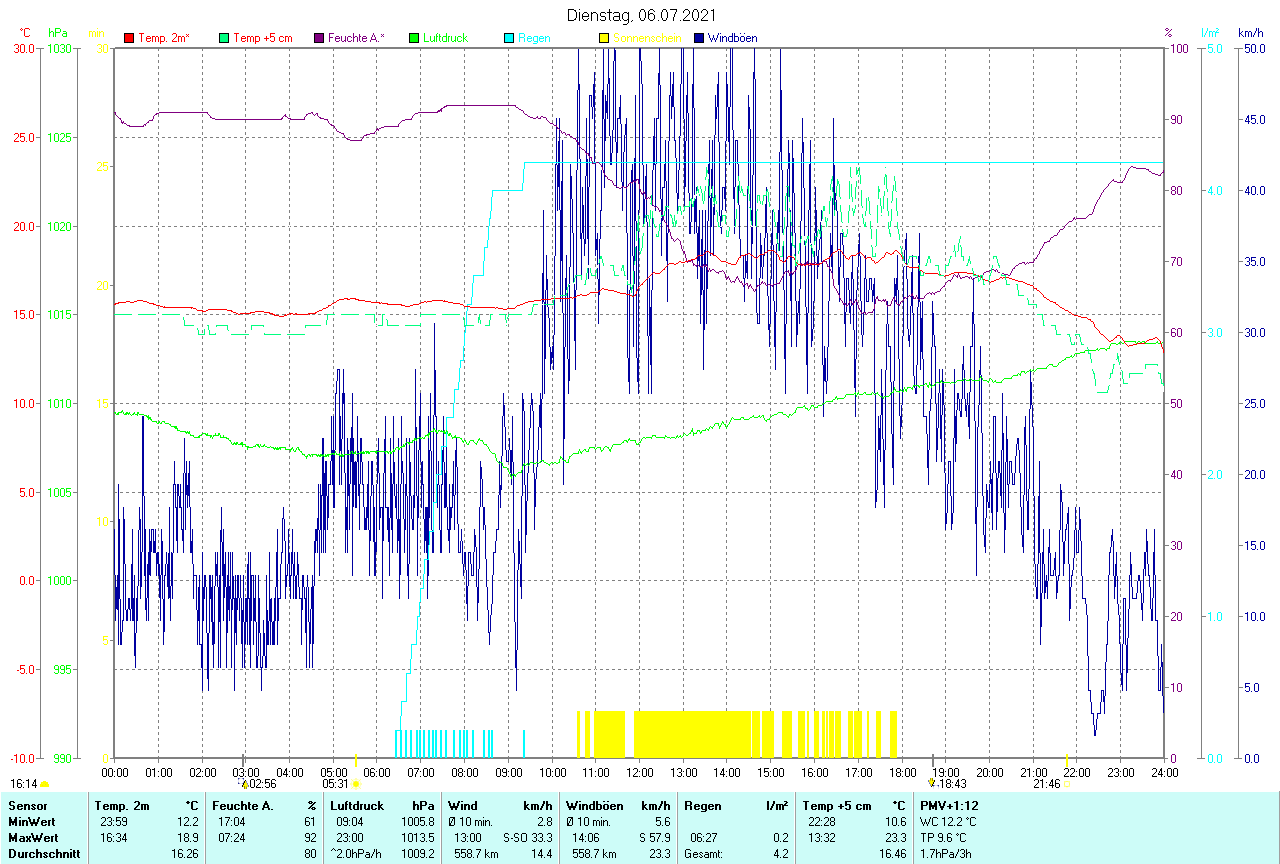Click the Temp +5 cm legend label

[x=263, y=38]
